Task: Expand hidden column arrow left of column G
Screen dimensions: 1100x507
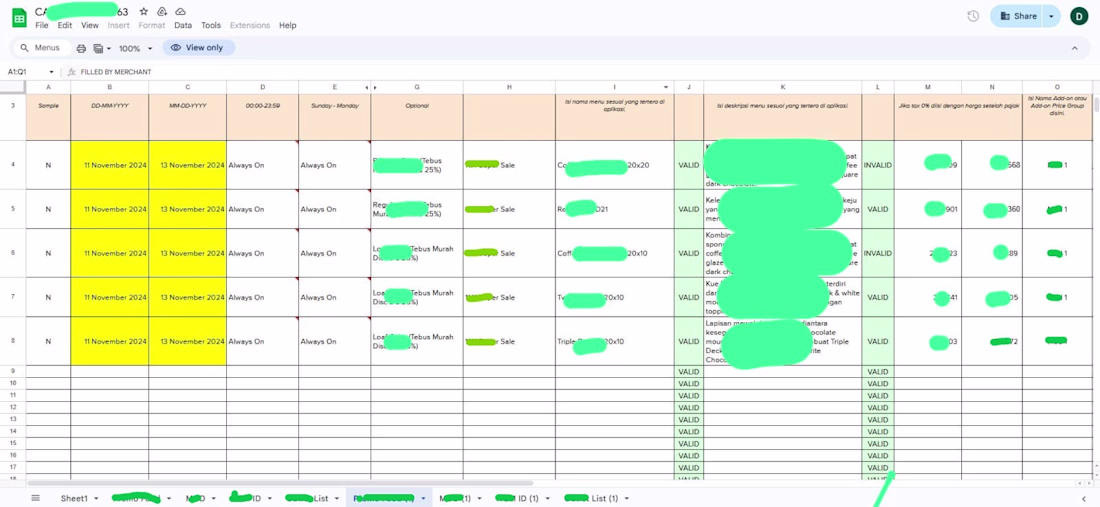Action: point(375,87)
